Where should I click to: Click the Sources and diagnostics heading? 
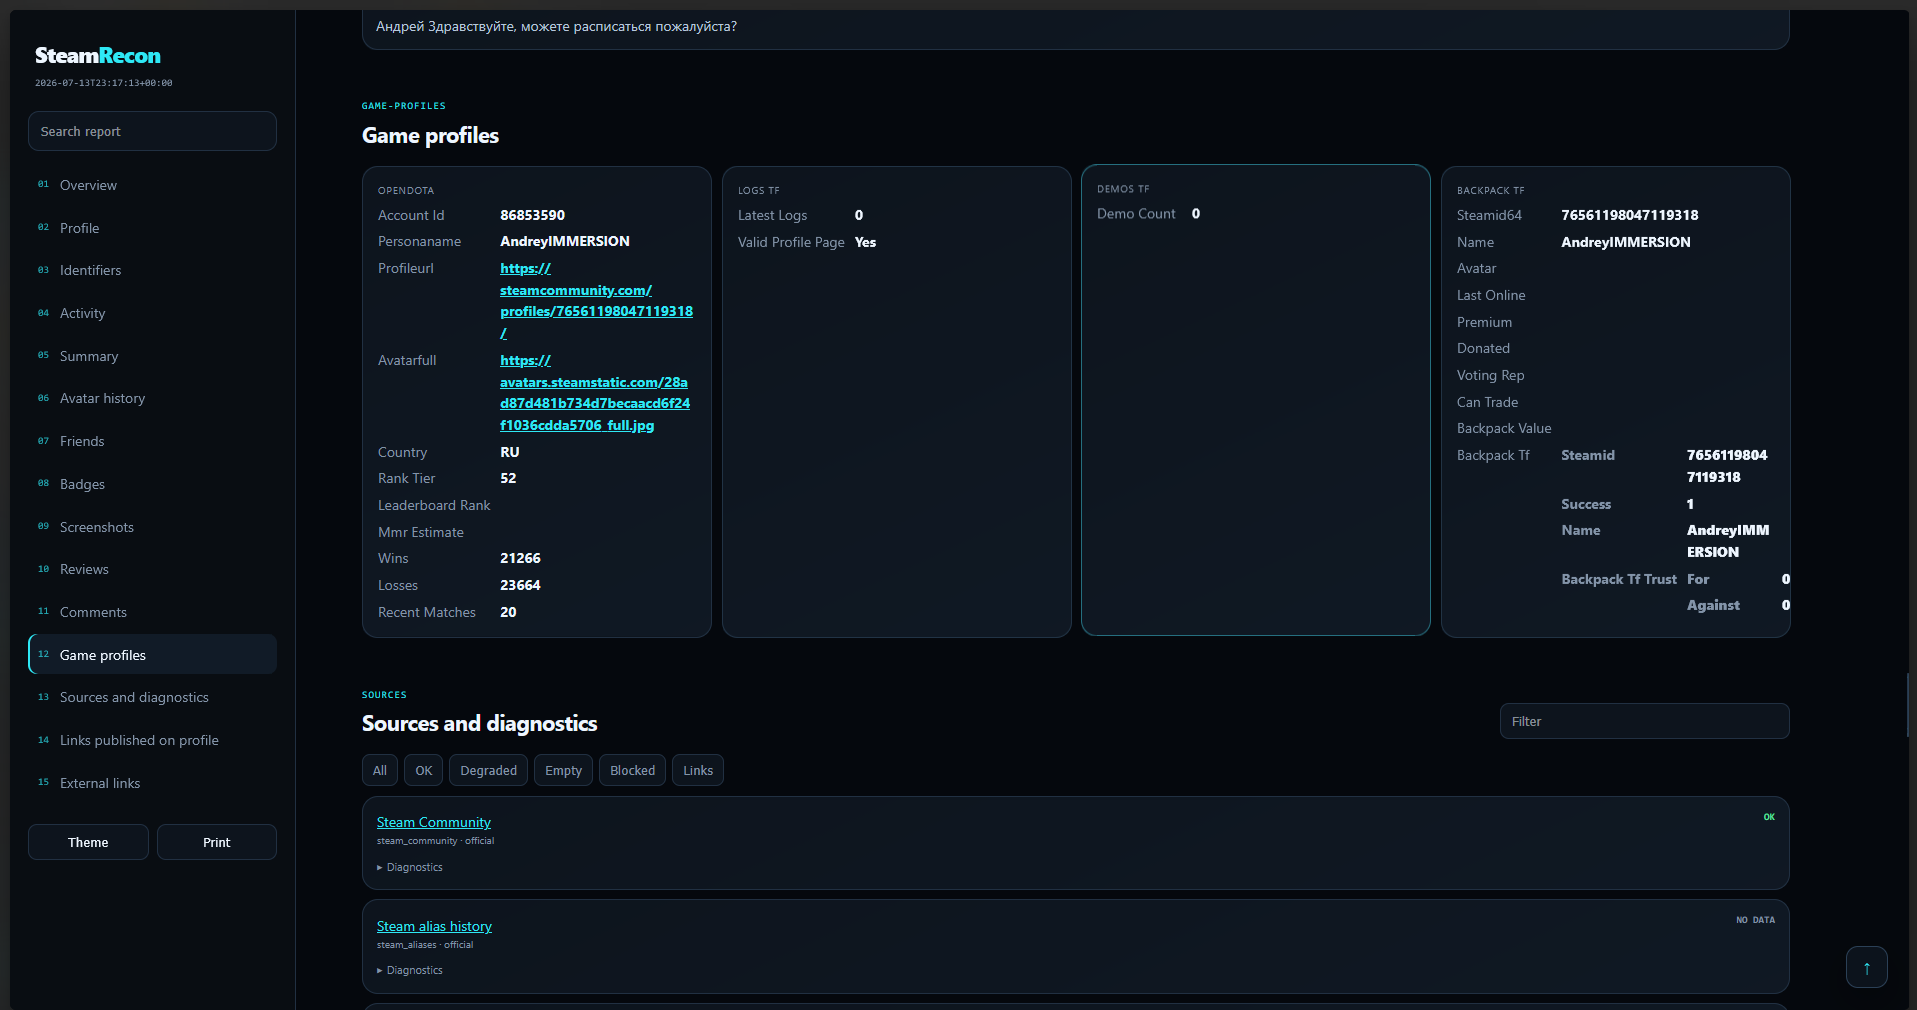pyautogui.click(x=479, y=723)
